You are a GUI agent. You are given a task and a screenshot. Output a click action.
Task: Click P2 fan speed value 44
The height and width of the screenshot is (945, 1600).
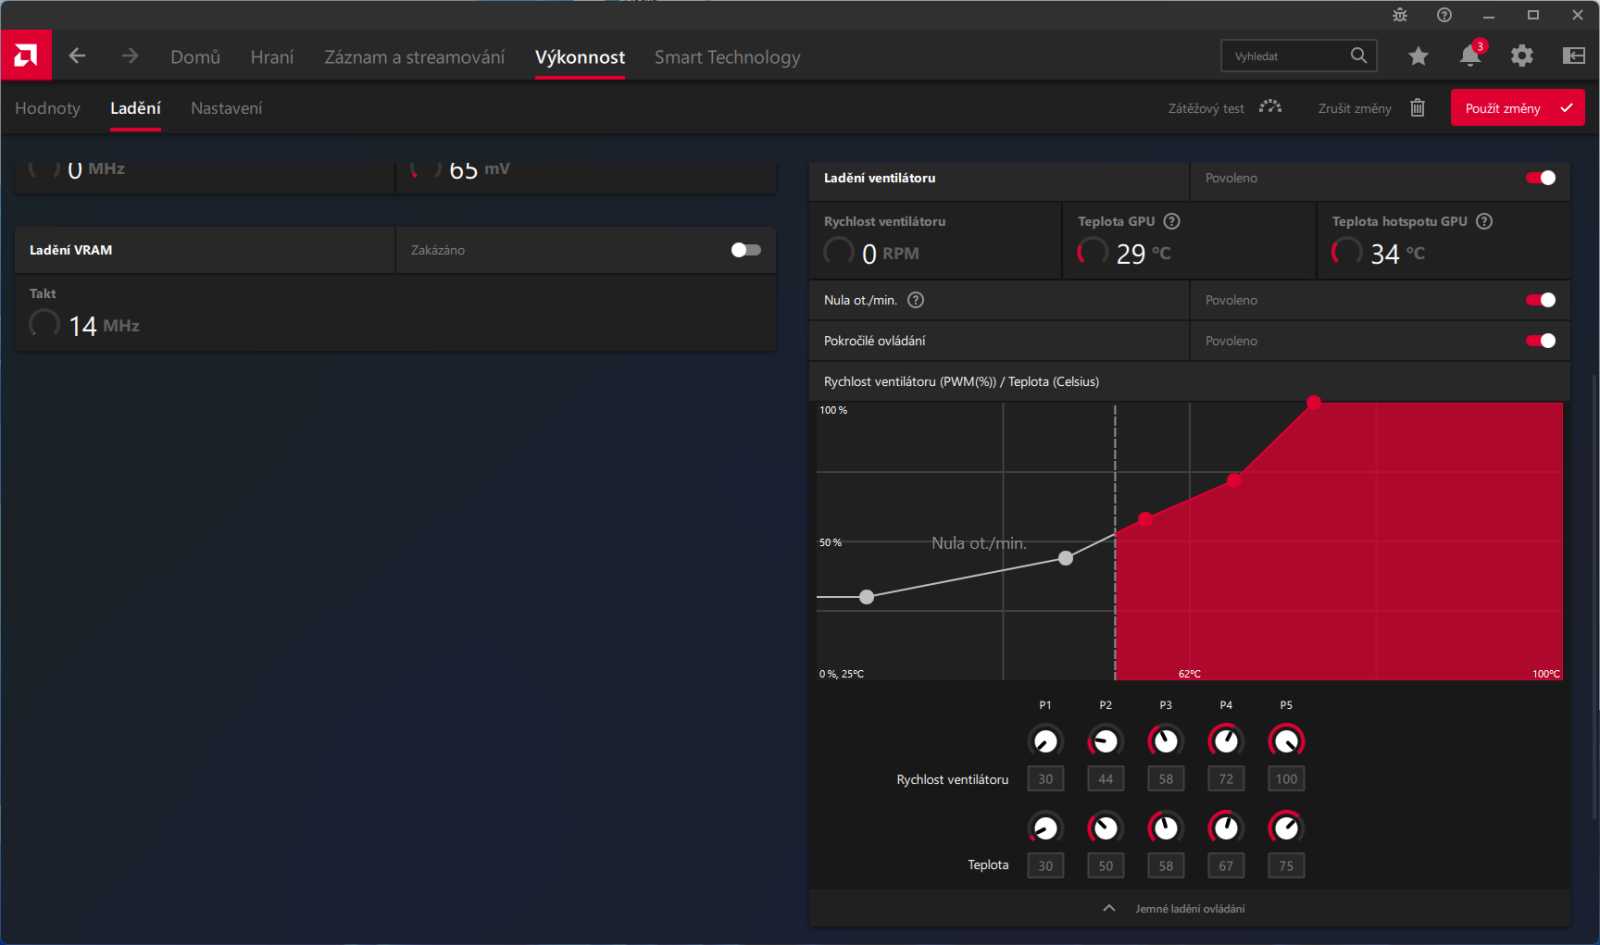[1105, 779]
